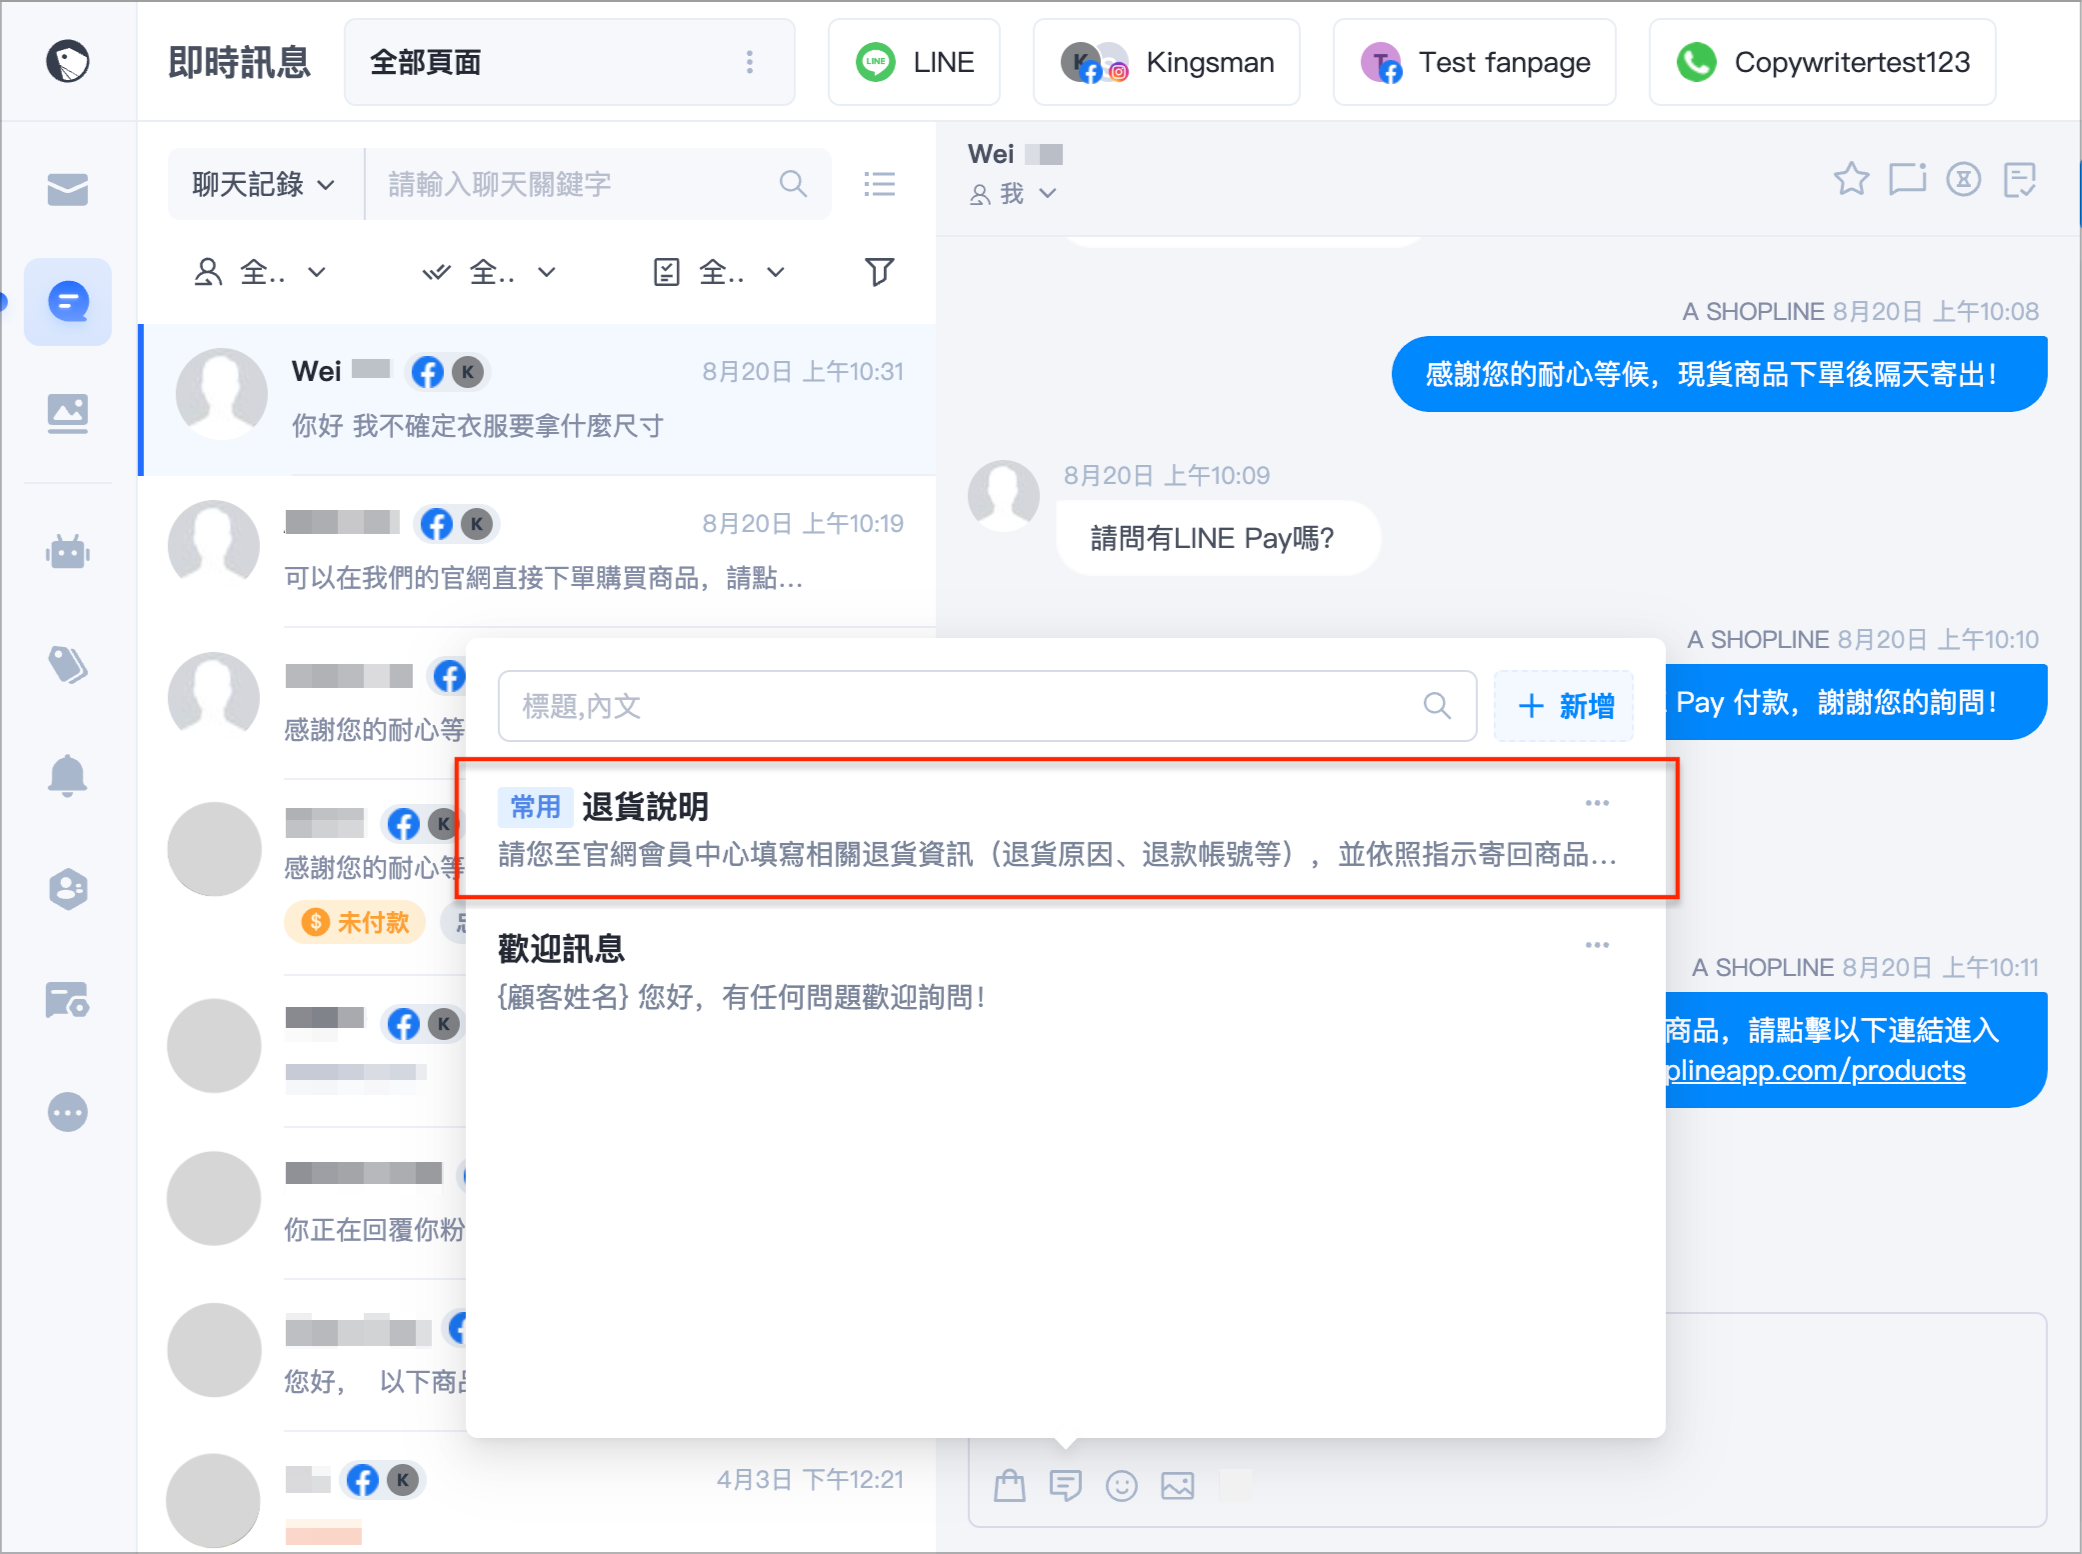Click the 未付款 unpaid tag
The image size is (2082, 1554).
(356, 922)
